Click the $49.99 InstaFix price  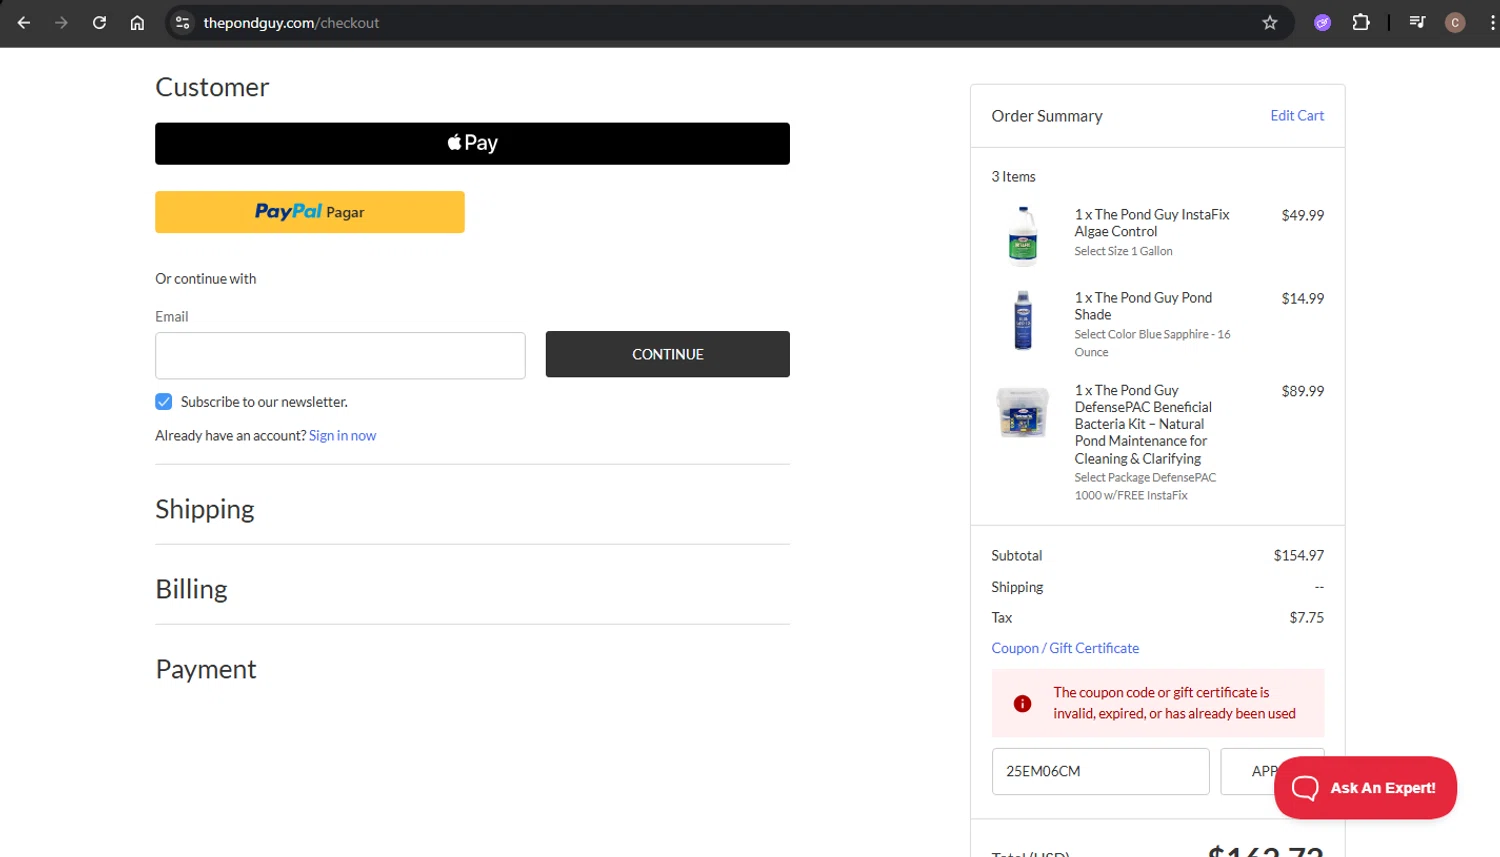(x=1302, y=215)
